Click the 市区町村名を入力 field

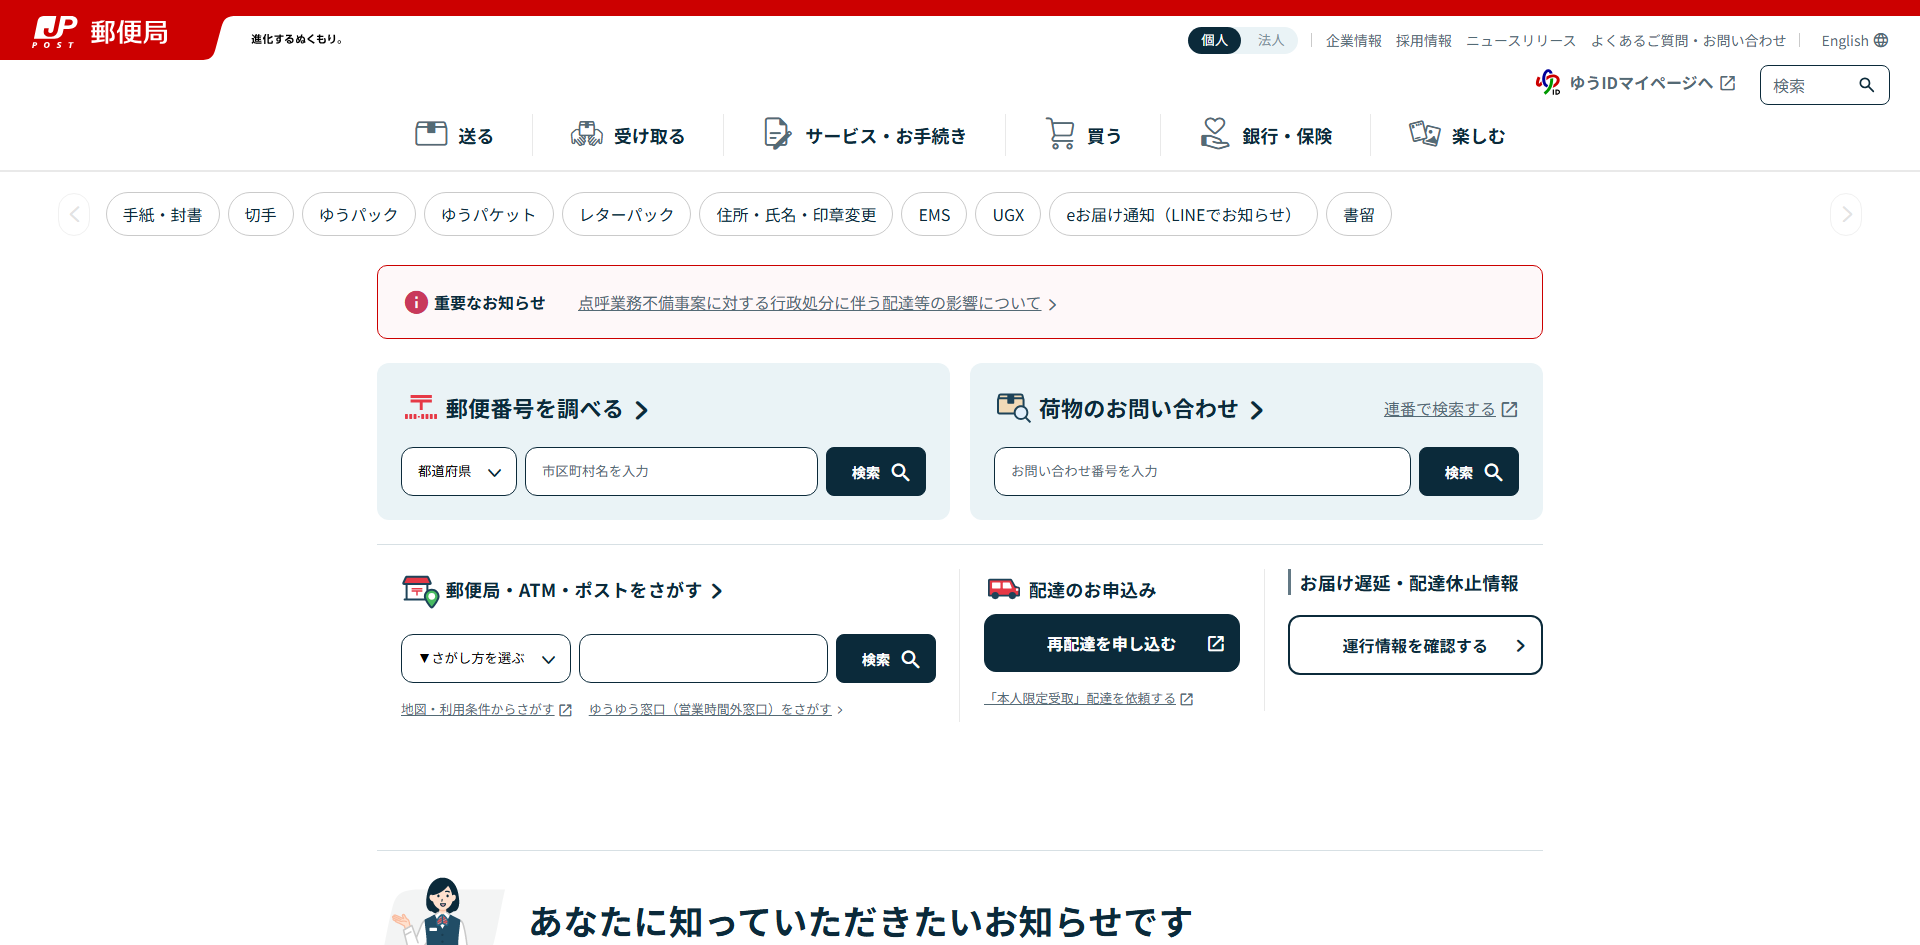(671, 471)
